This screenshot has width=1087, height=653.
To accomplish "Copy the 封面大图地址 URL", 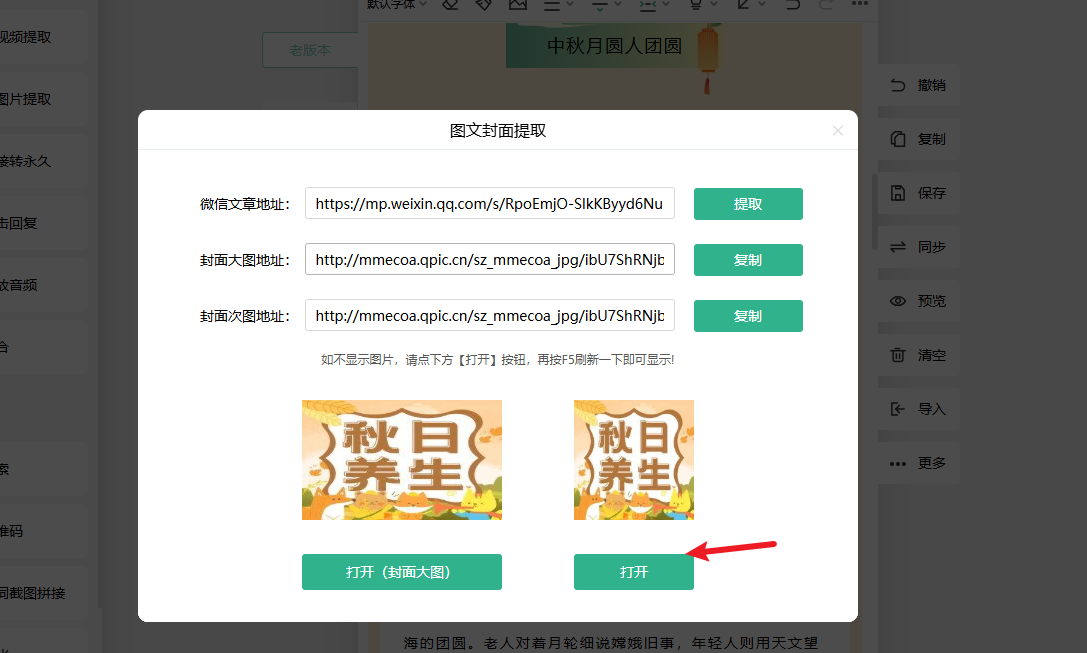I will (748, 260).
